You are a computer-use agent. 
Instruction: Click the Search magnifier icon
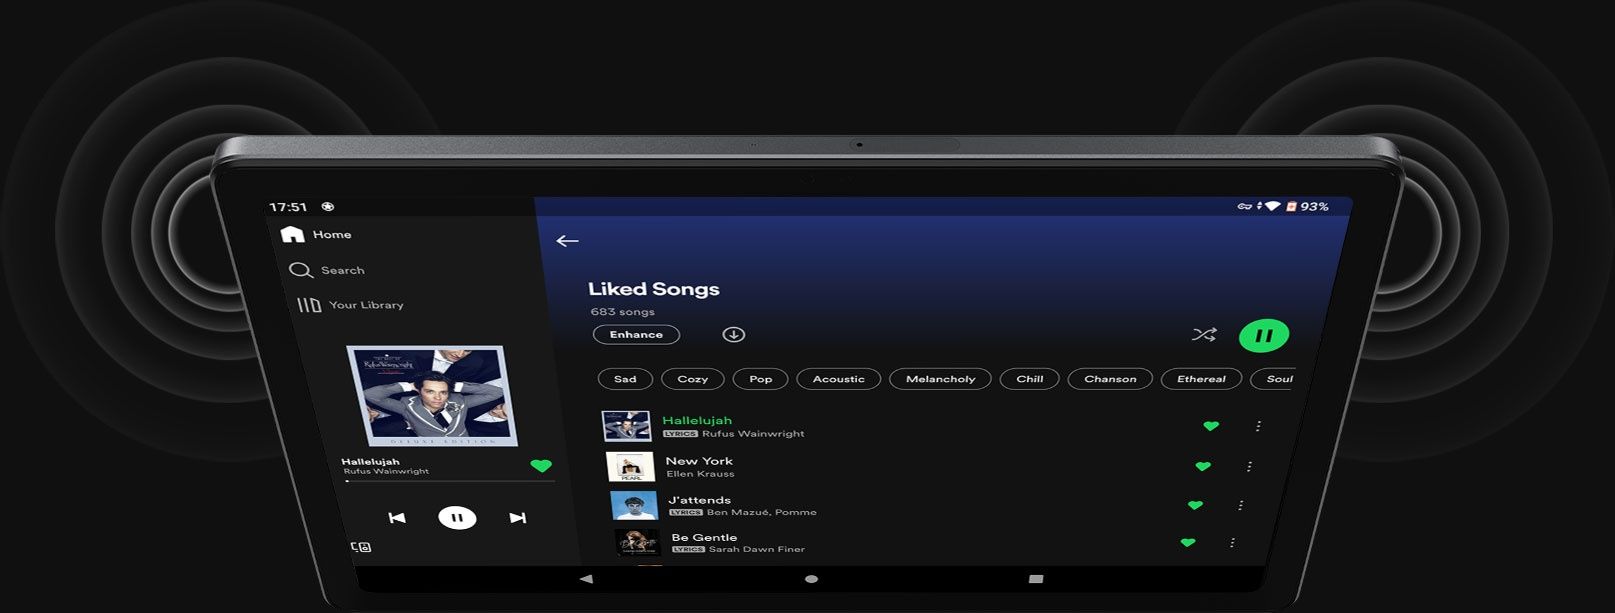pos(300,270)
